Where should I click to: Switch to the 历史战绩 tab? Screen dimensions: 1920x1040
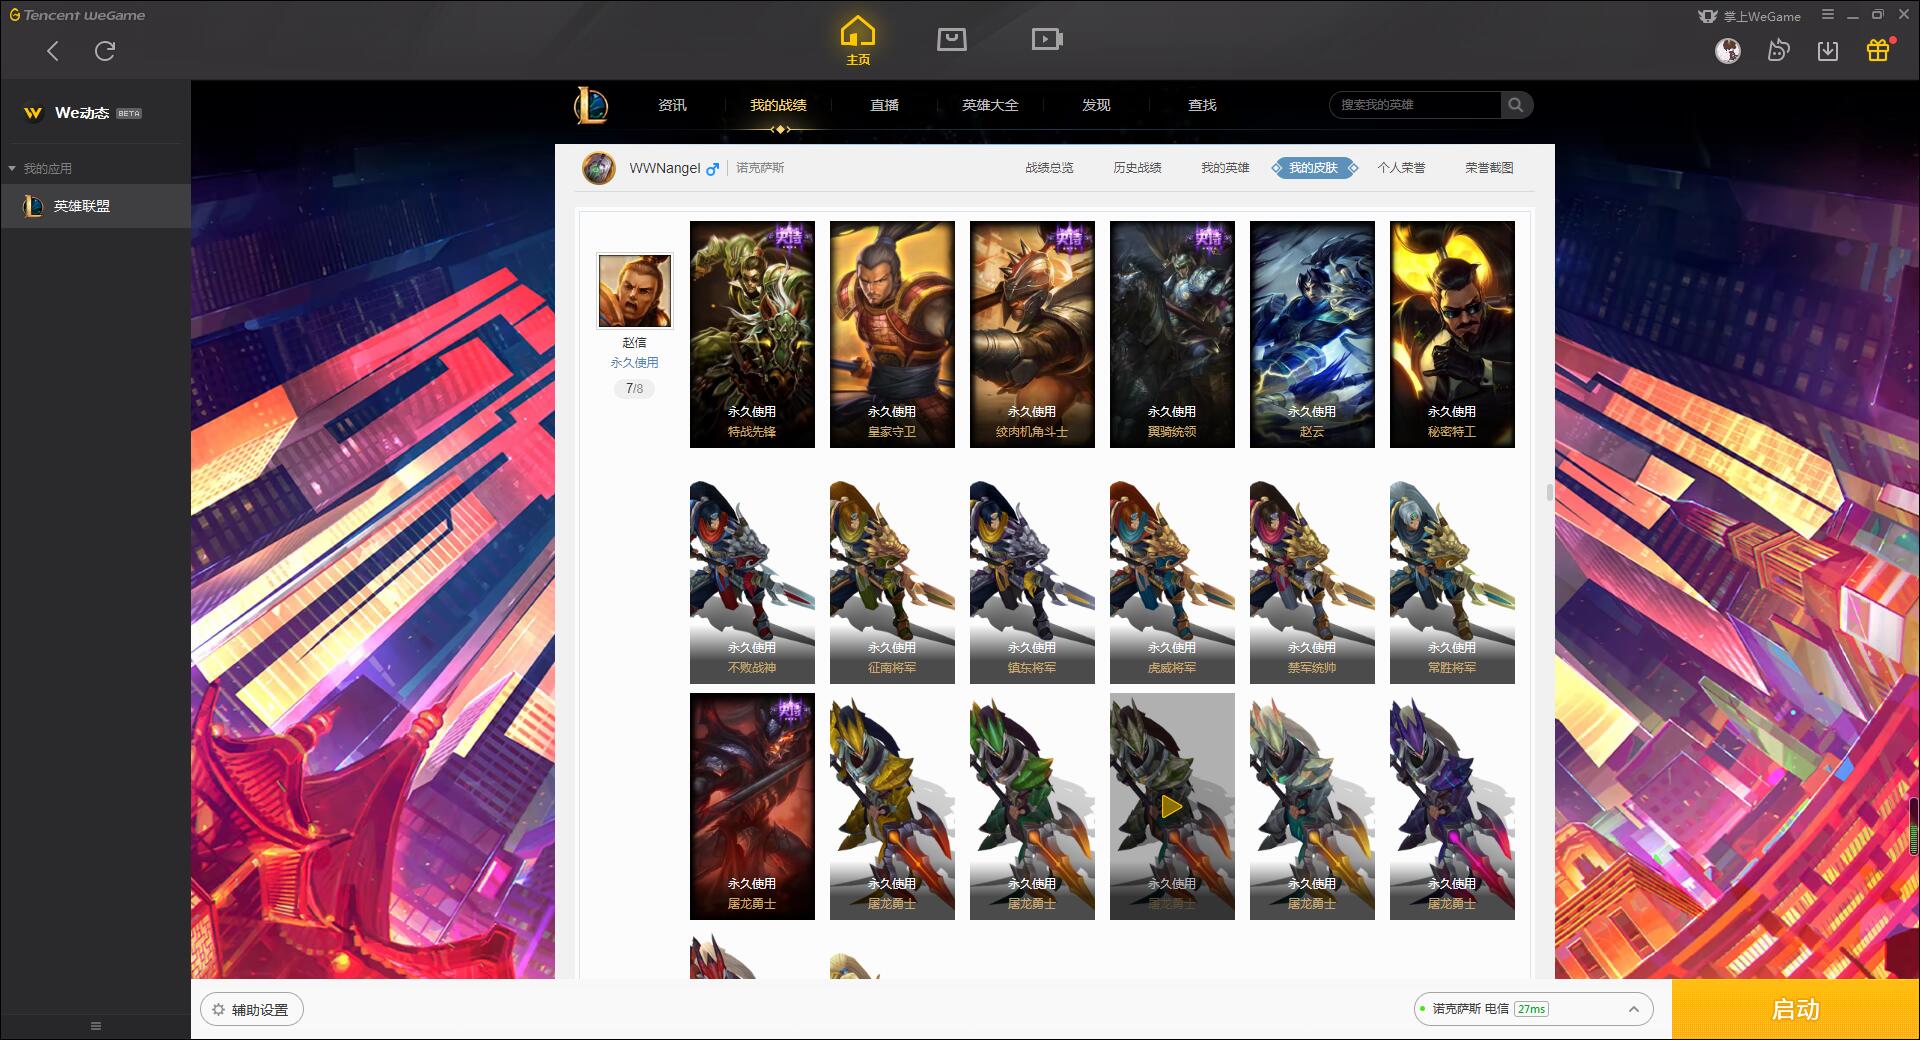pos(1137,168)
